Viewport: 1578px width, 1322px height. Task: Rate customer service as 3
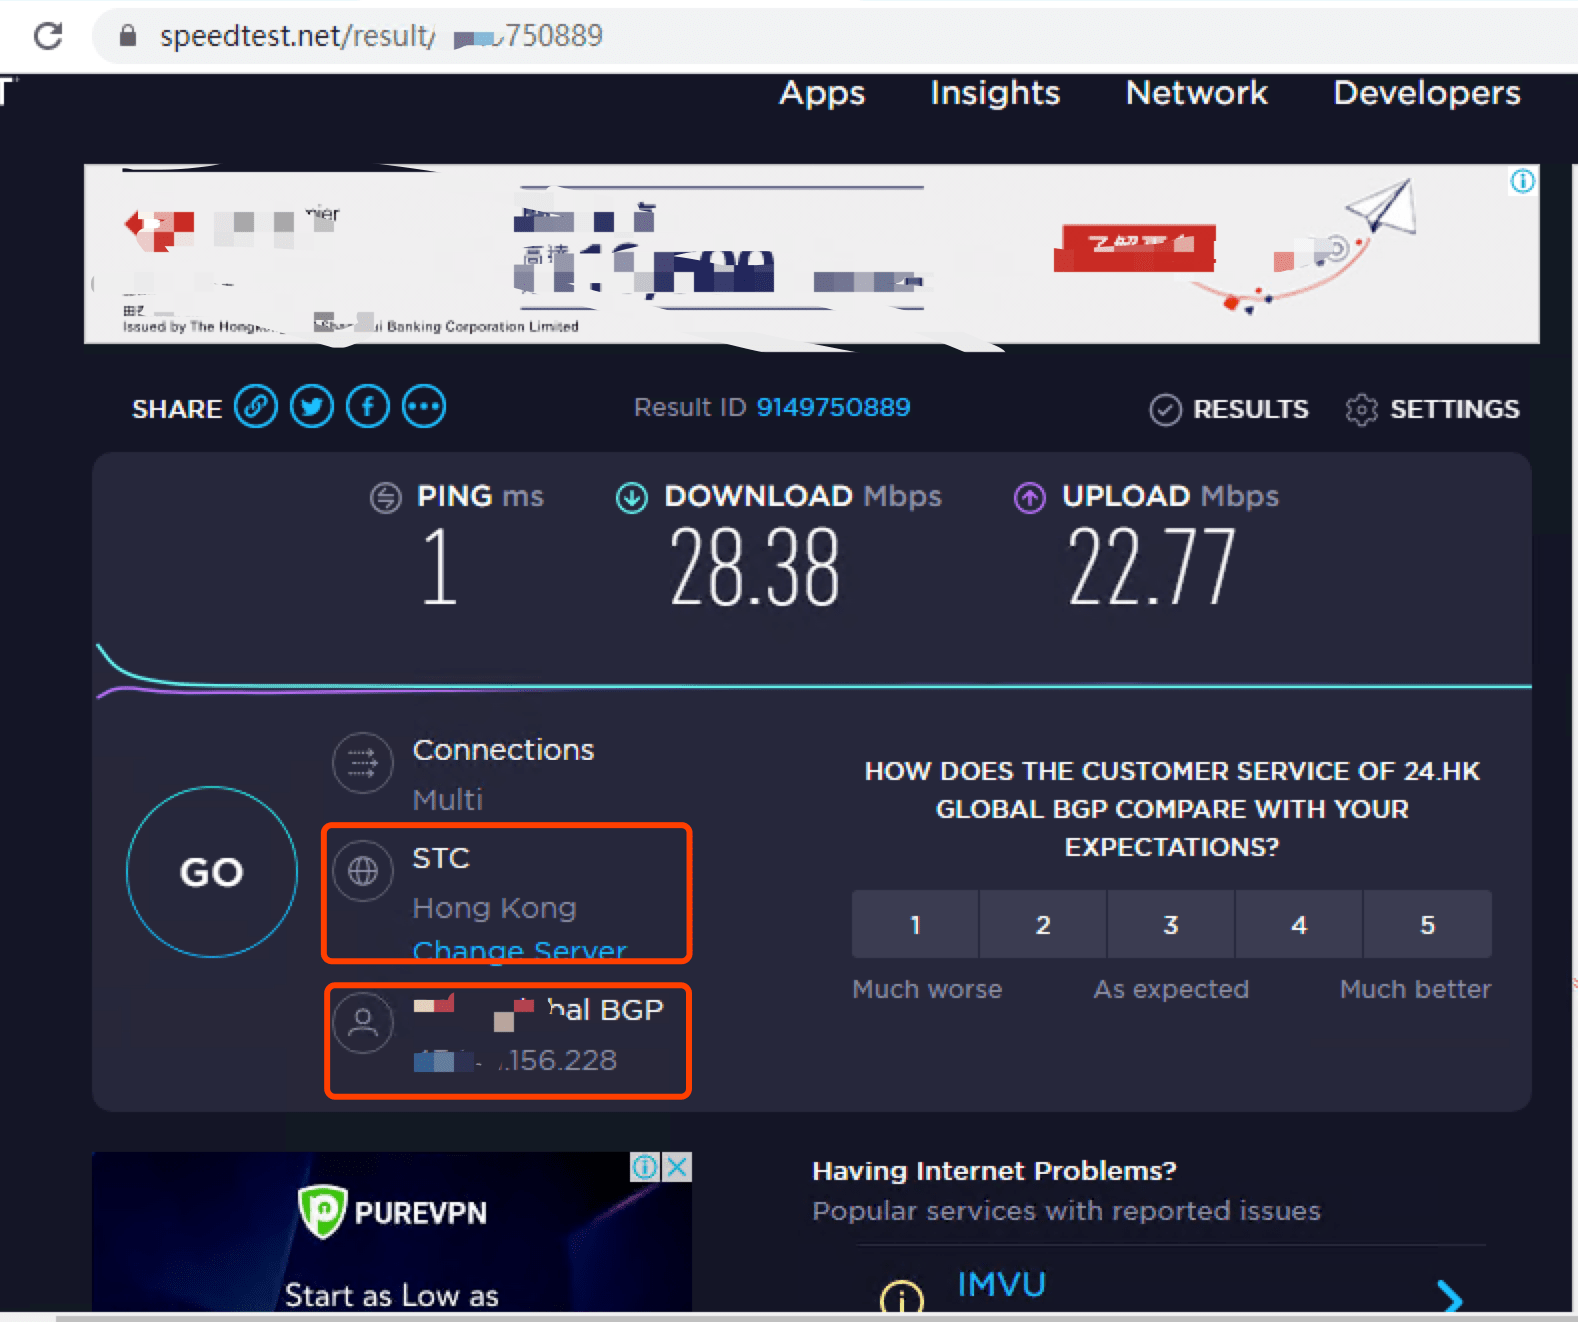(x=1171, y=924)
